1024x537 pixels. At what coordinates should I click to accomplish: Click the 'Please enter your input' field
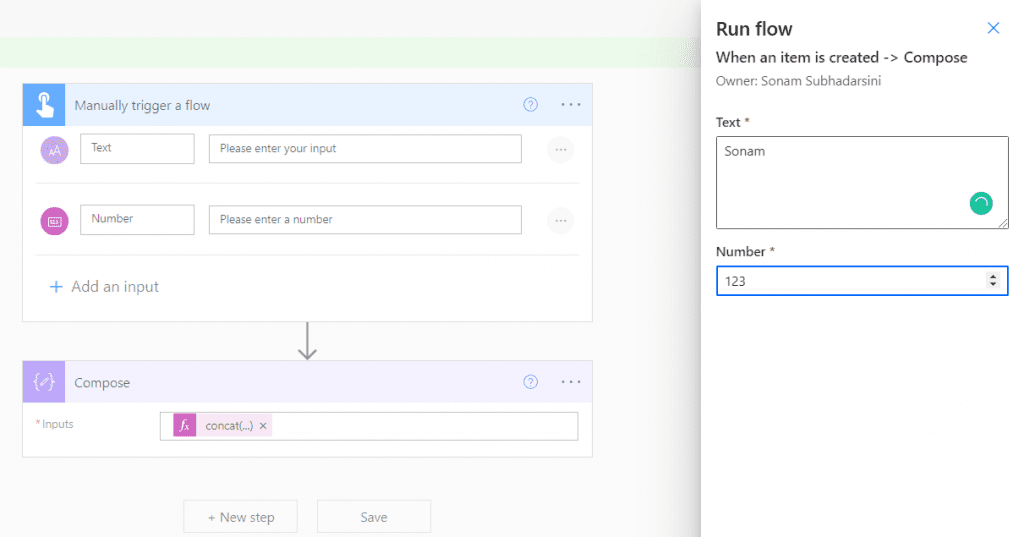click(x=365, y=148)
